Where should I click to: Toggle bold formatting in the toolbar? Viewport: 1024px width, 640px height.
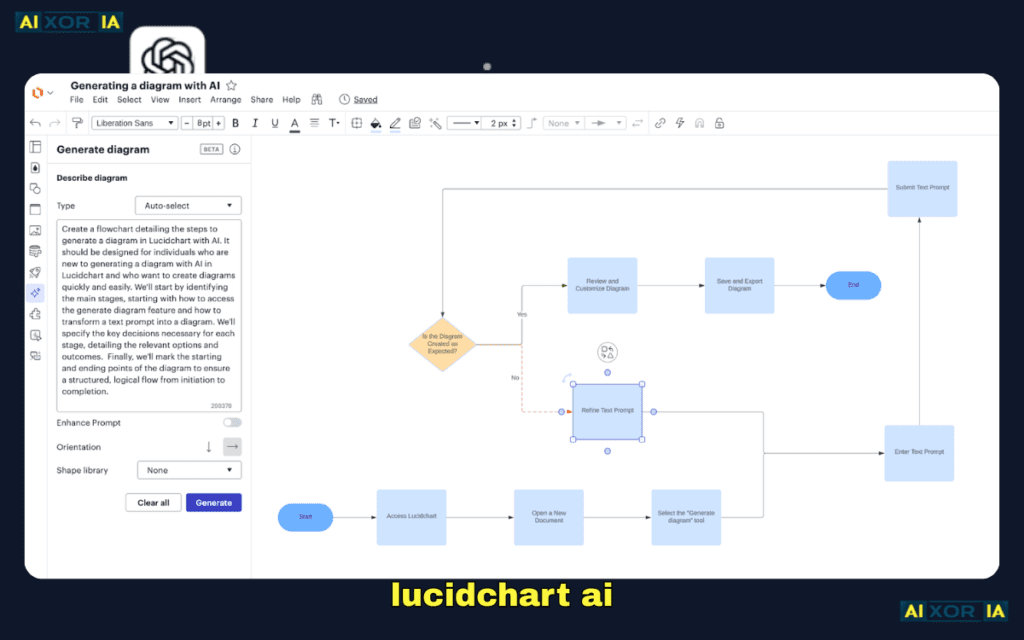point(235,122)
